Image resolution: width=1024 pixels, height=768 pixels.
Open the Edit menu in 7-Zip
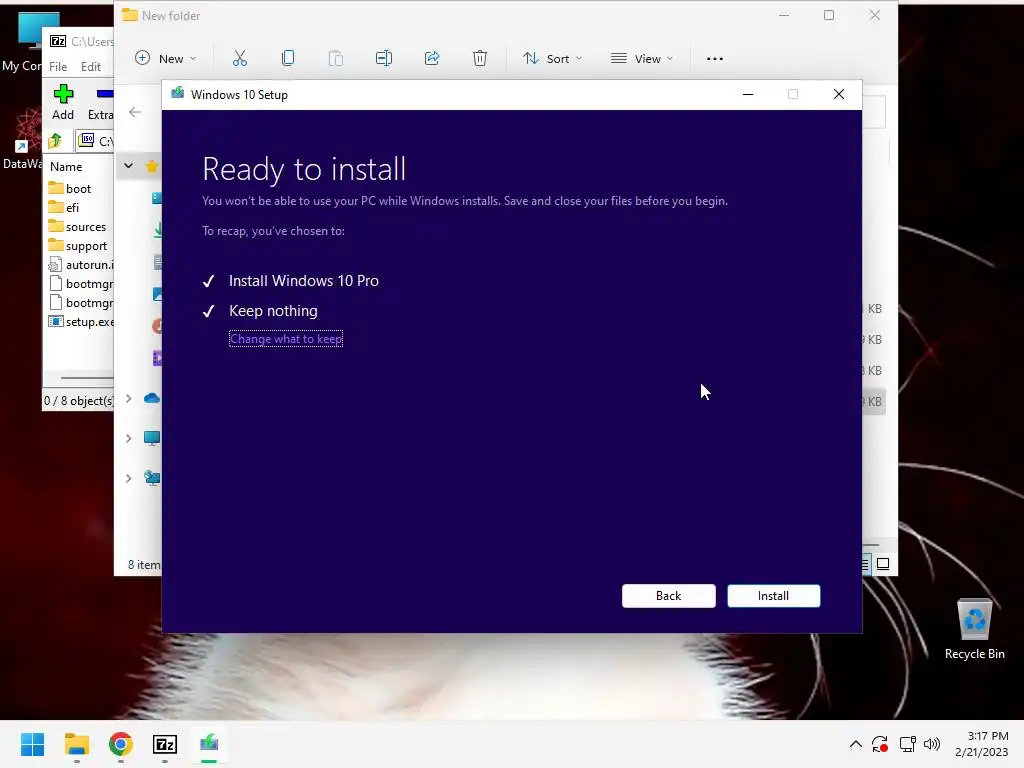tap(91, 67)
